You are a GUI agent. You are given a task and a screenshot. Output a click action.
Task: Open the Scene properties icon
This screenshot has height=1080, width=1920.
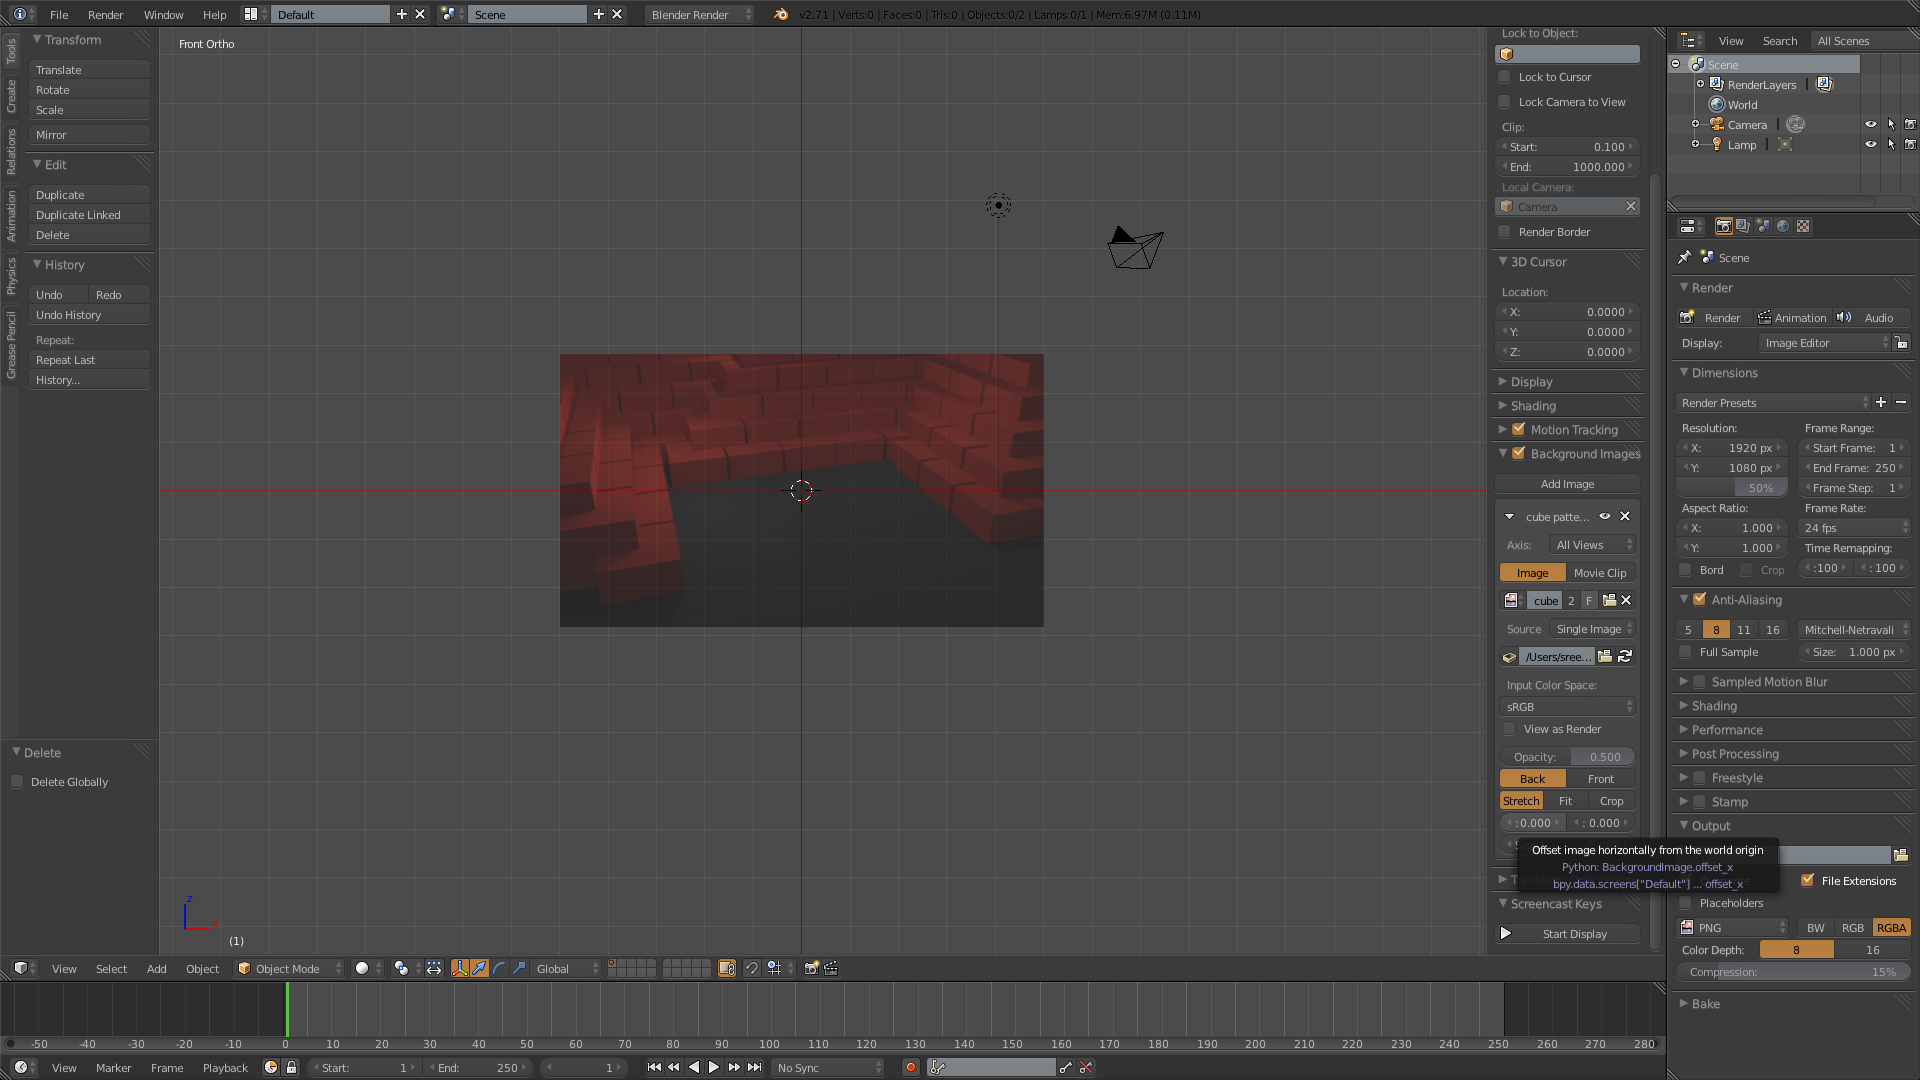coord(1763,226)
